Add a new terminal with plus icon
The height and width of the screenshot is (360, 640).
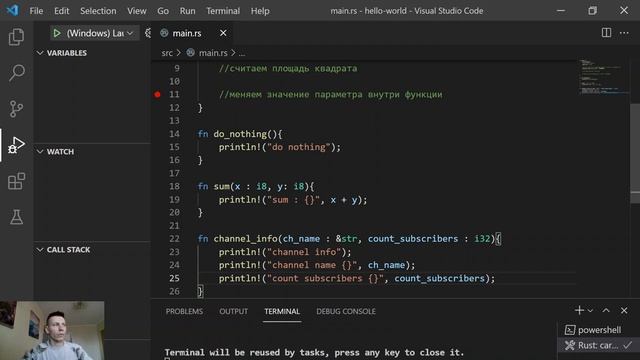[x=579, y=311]
